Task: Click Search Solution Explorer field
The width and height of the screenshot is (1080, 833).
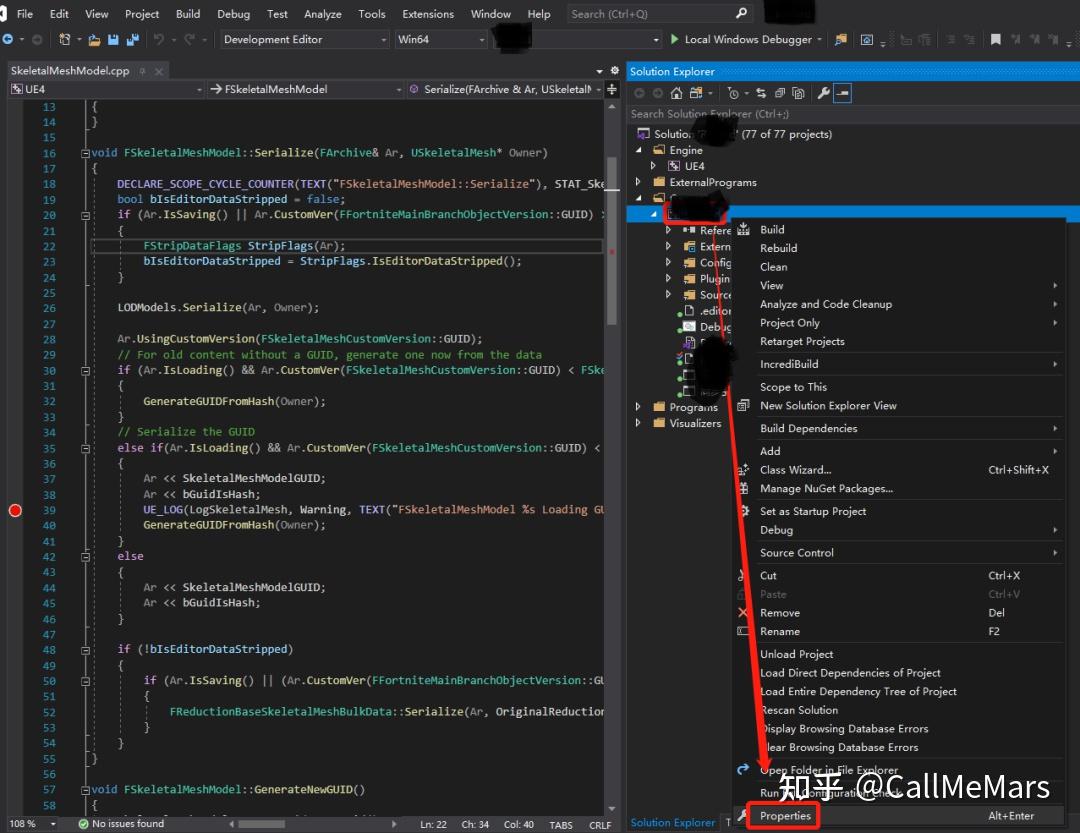Action: tap(853, 114)
